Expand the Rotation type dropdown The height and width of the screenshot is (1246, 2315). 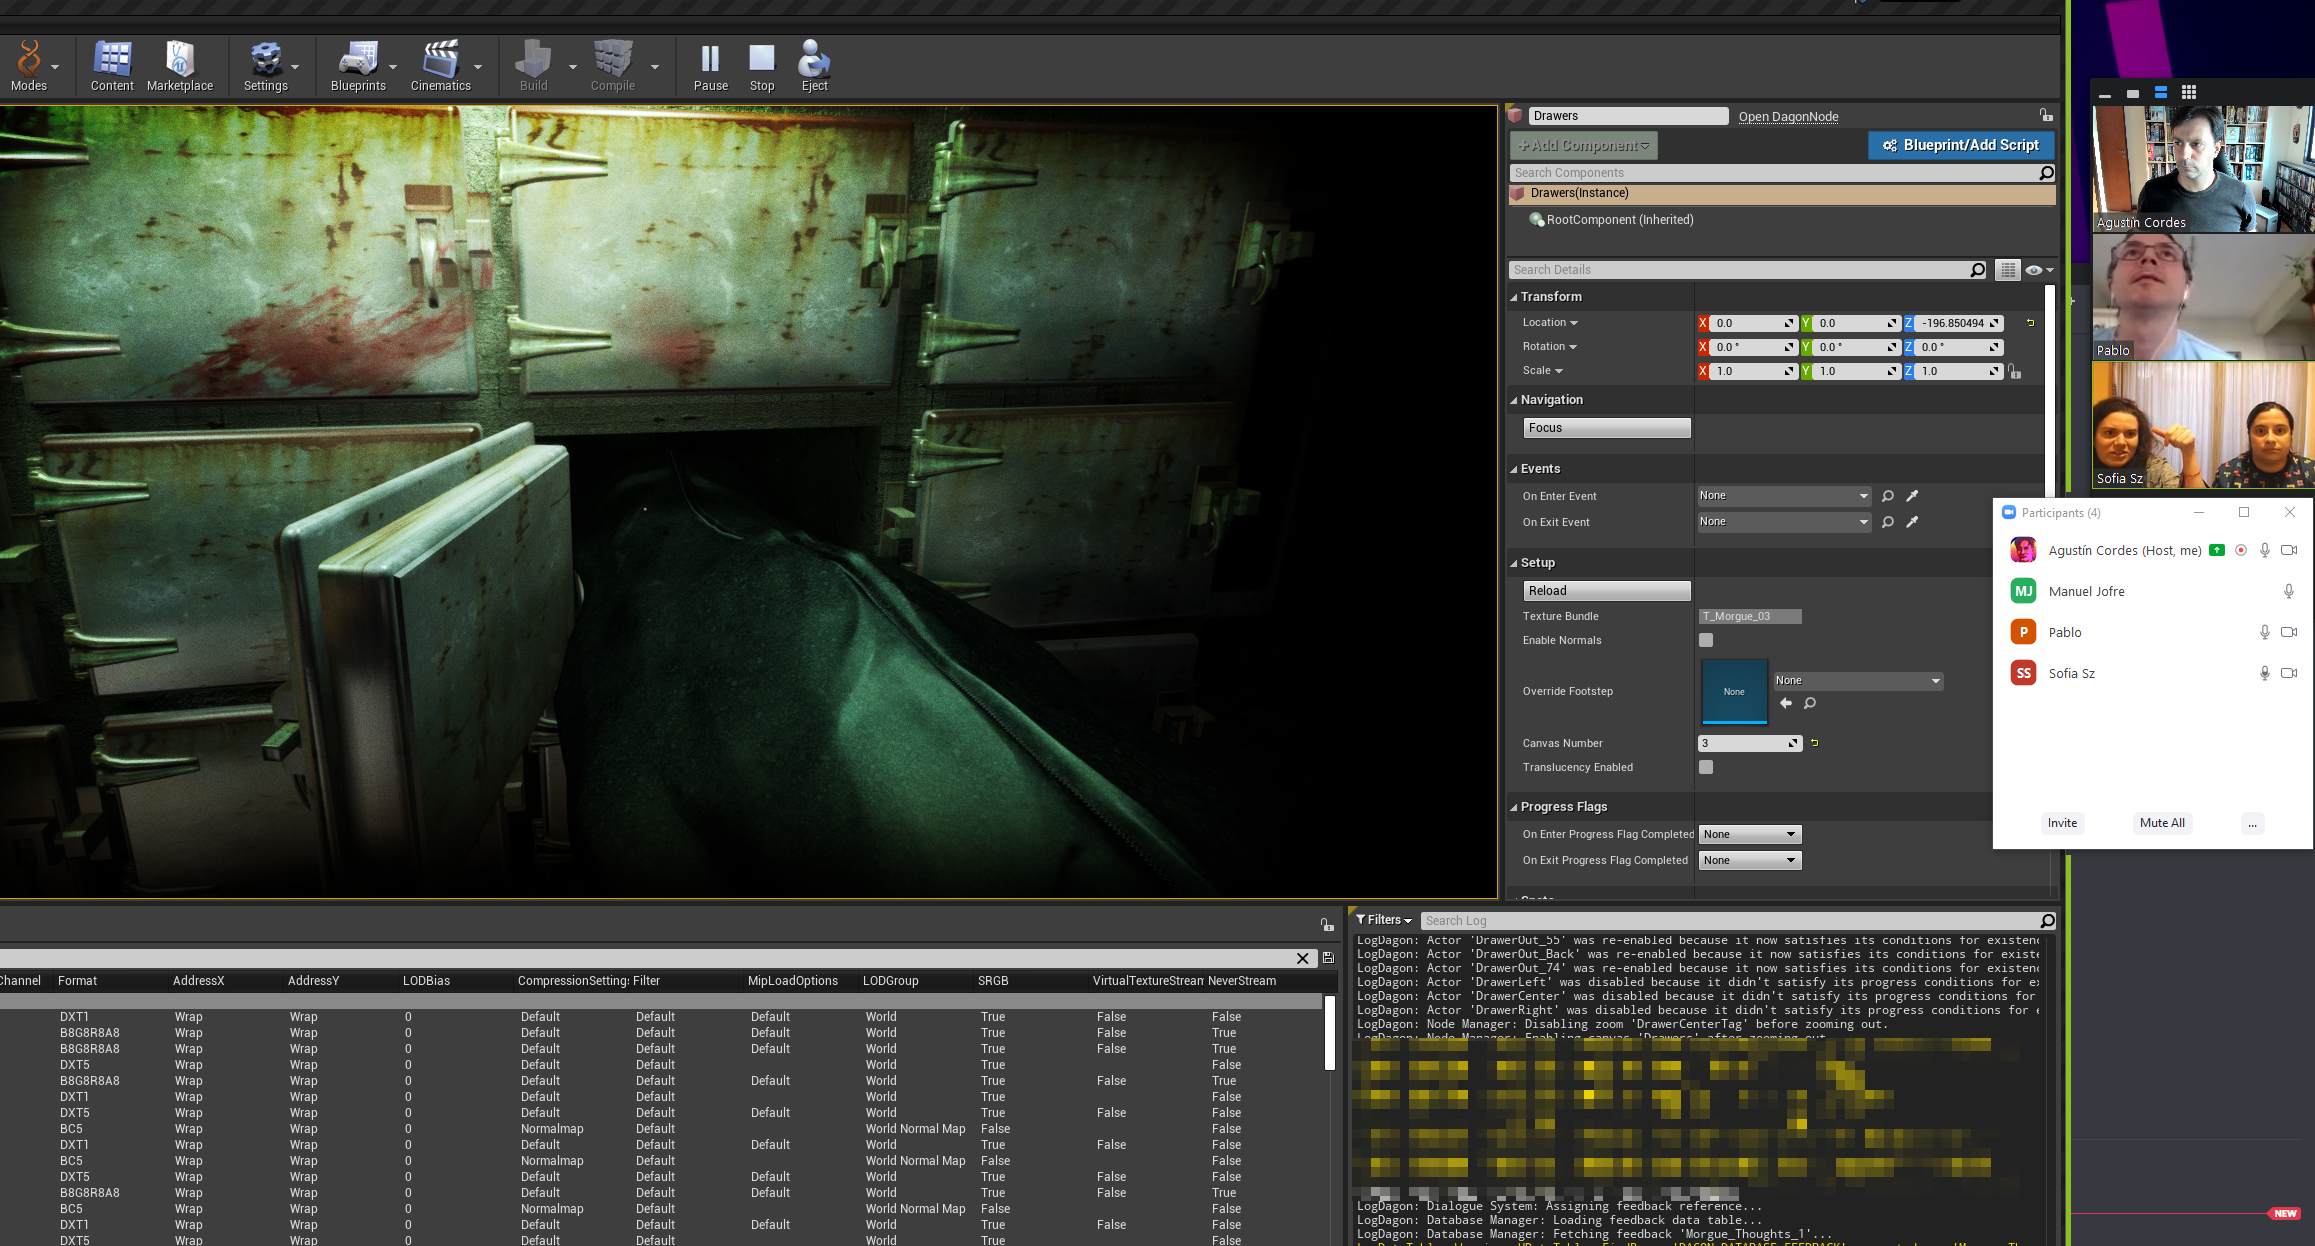[x=1550, y=347]
